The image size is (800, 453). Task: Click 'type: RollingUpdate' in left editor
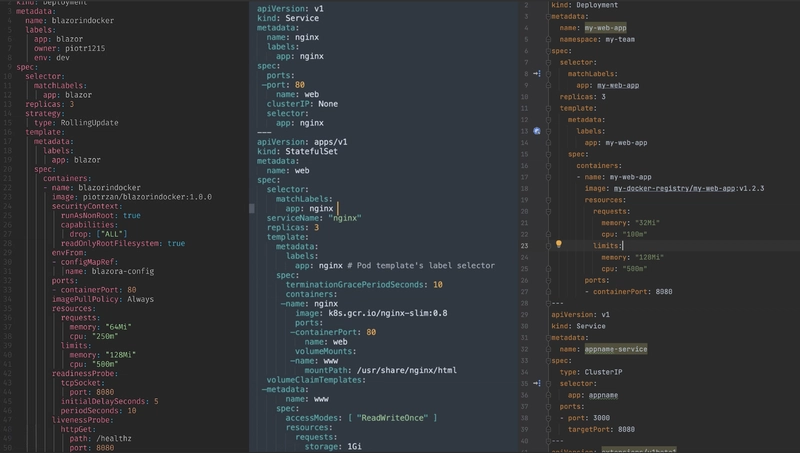tap(76, 123)
